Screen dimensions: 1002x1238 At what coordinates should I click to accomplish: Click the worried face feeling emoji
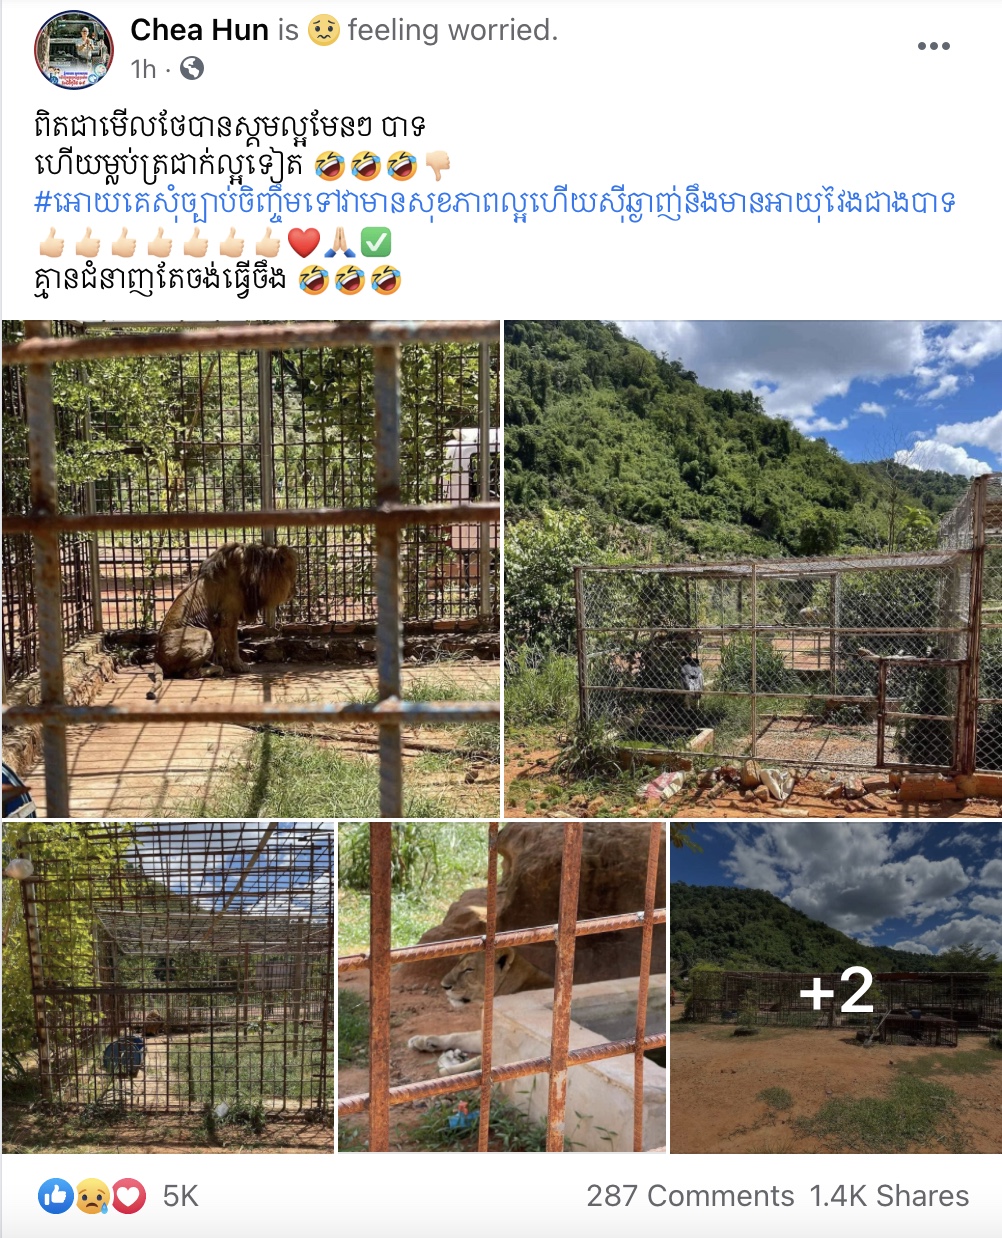tap(323, 30)
